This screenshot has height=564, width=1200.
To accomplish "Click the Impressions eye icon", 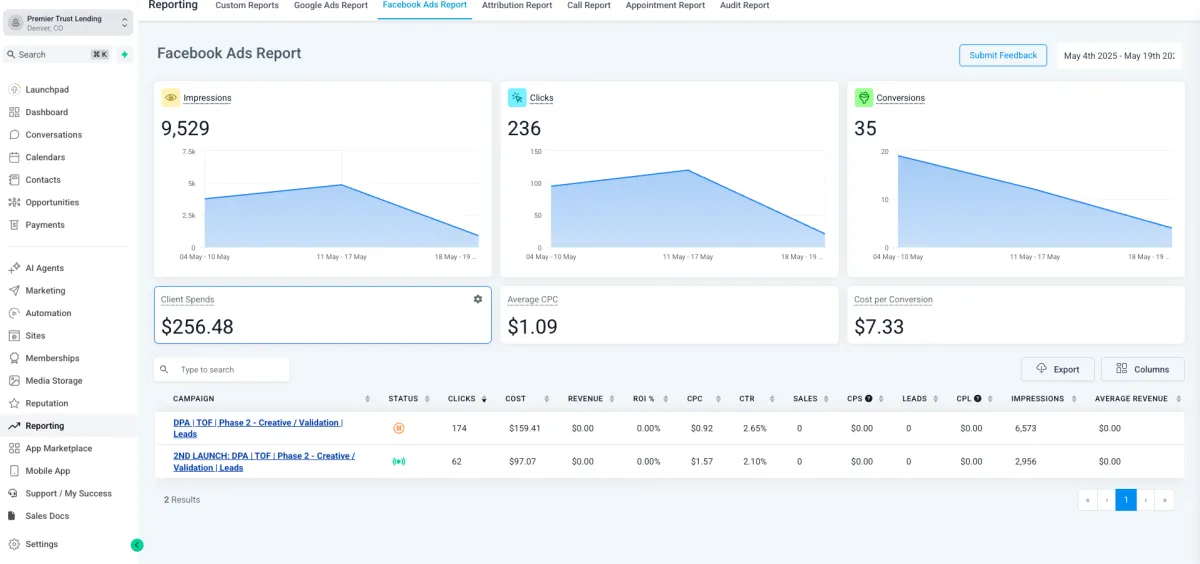I will (x=171, y=97).
